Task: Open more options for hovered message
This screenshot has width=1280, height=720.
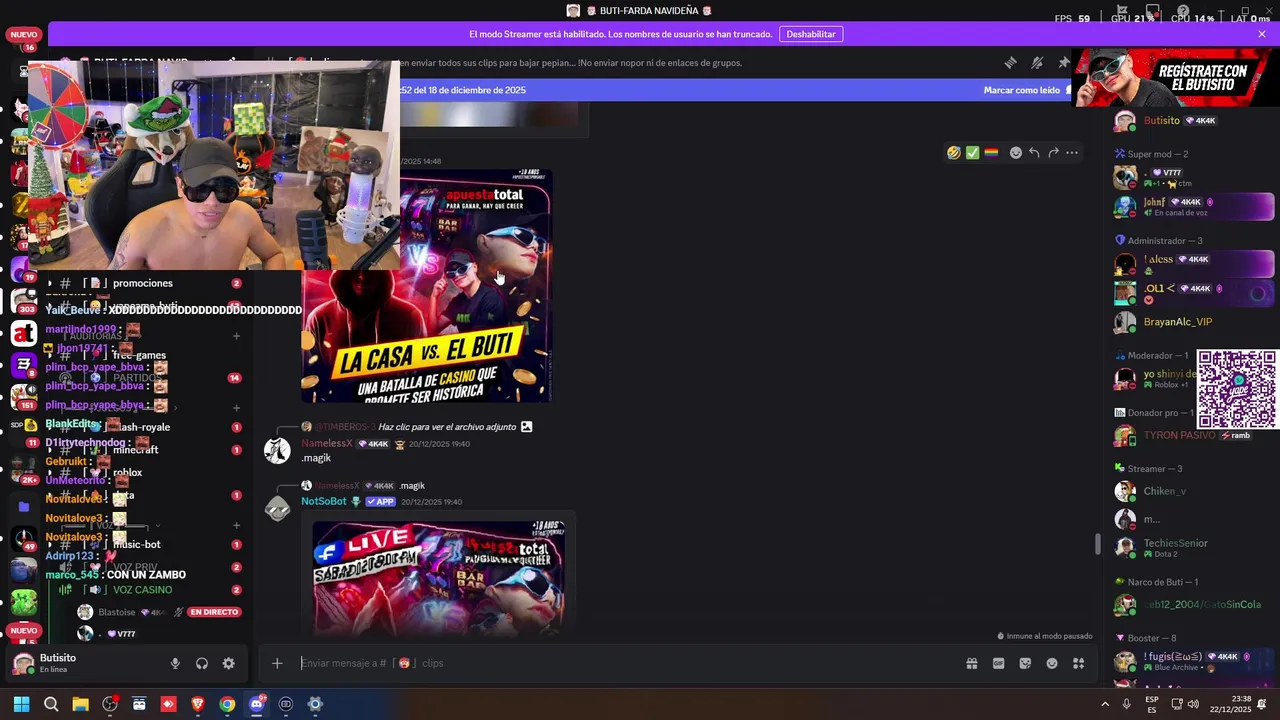Action: [x=1072, y=153]
